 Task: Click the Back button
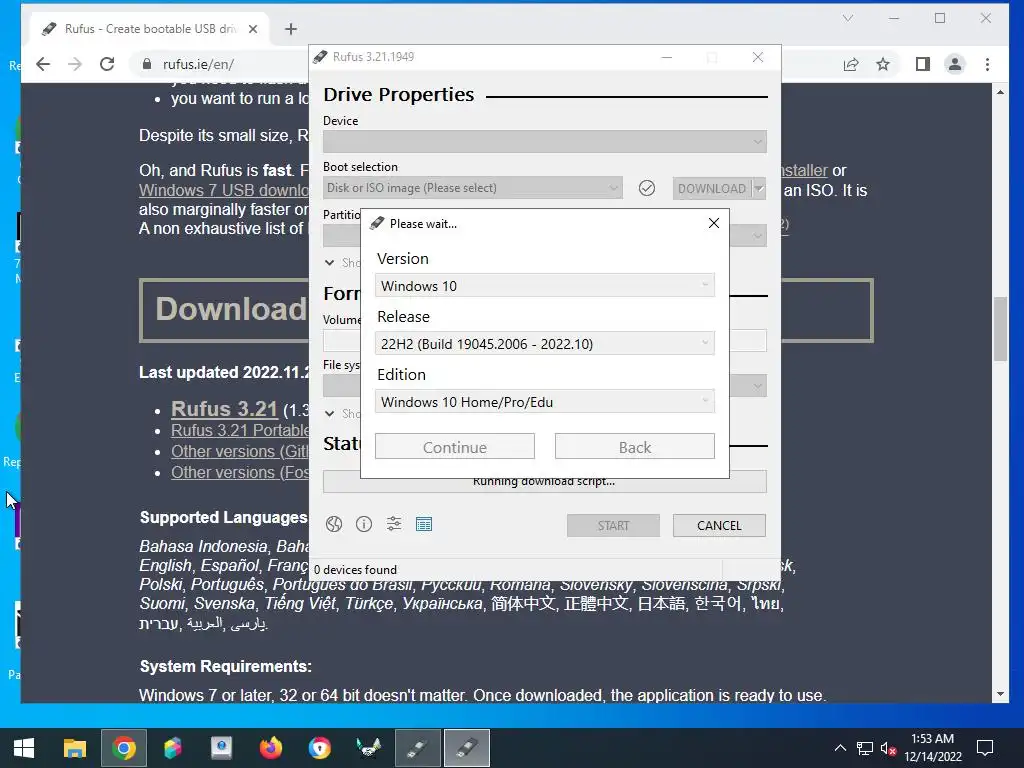(x=635, y=447)
